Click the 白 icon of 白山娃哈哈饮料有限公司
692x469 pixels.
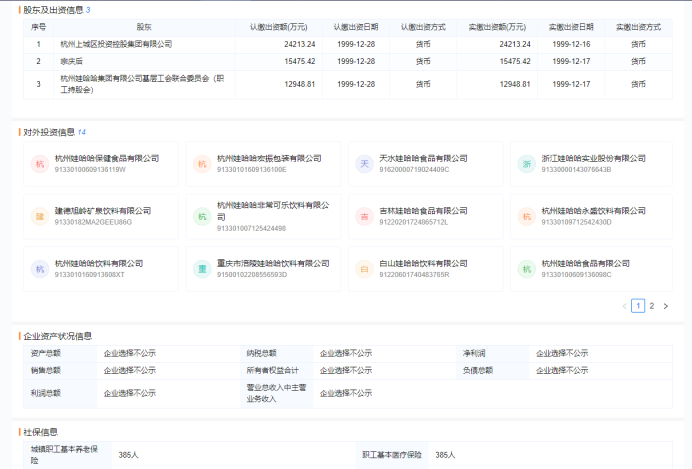click(365, 269)
